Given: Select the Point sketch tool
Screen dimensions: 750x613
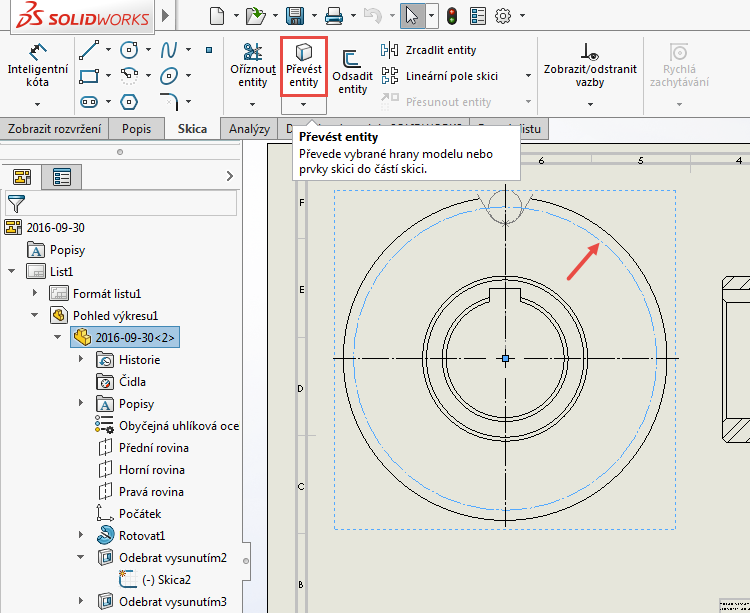Looking at the screenshot, I should point(209,50).
